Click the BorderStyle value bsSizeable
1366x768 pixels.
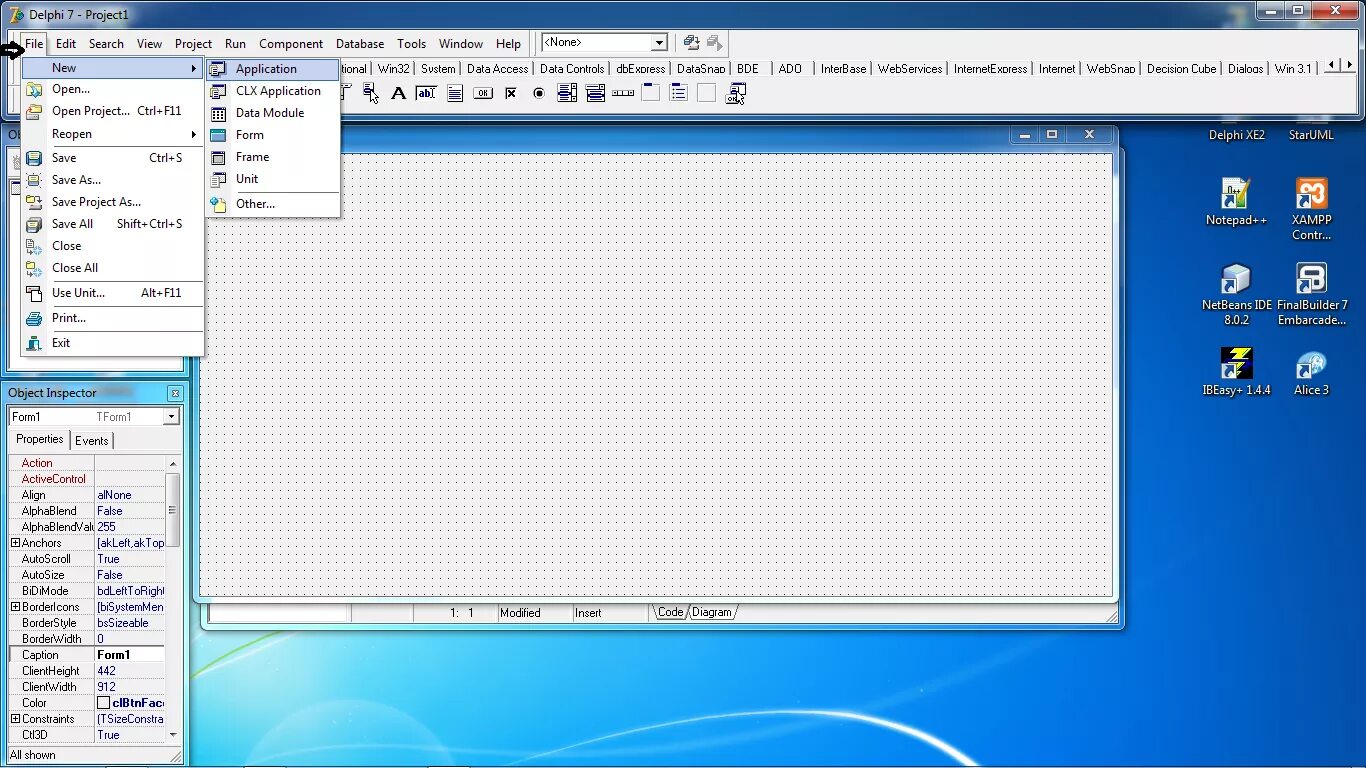(130, 623)
